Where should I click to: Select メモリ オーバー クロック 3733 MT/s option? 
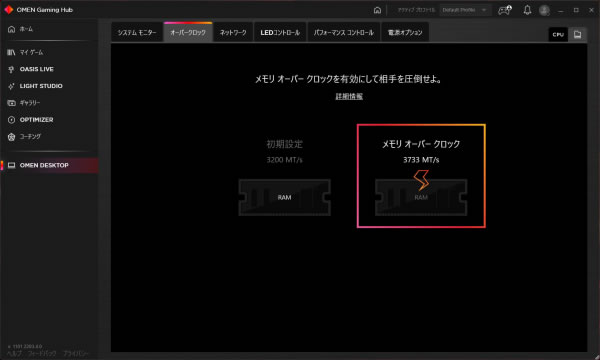pos(421,176)
